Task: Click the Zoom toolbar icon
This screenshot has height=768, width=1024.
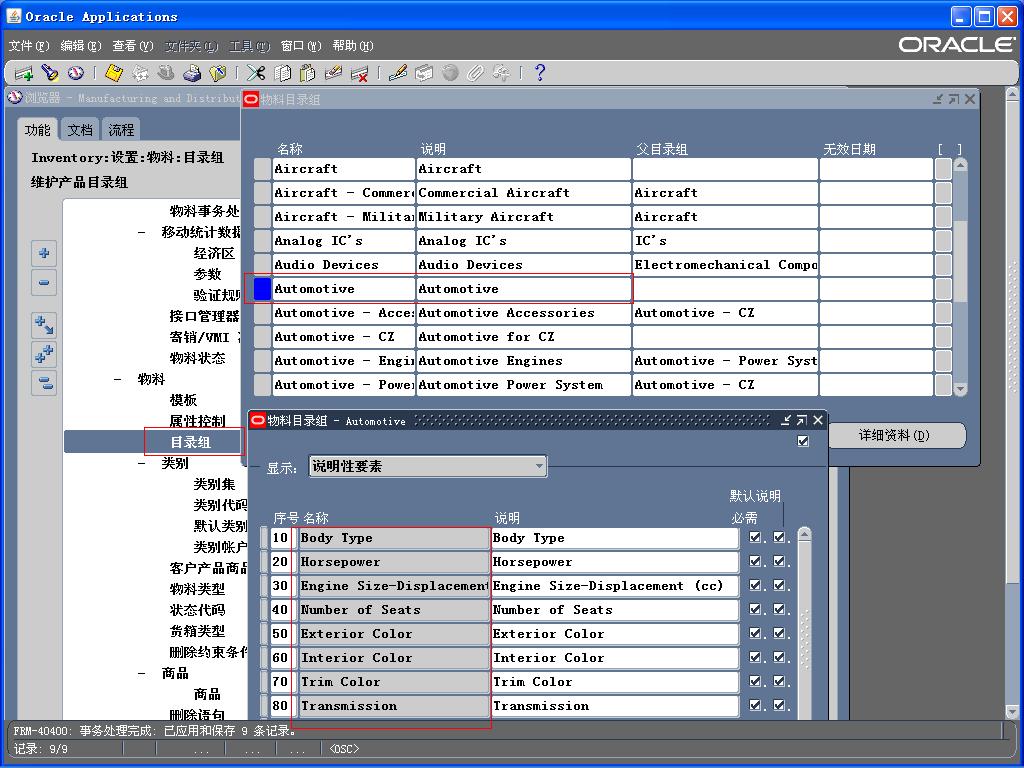Action: point(424,73)
